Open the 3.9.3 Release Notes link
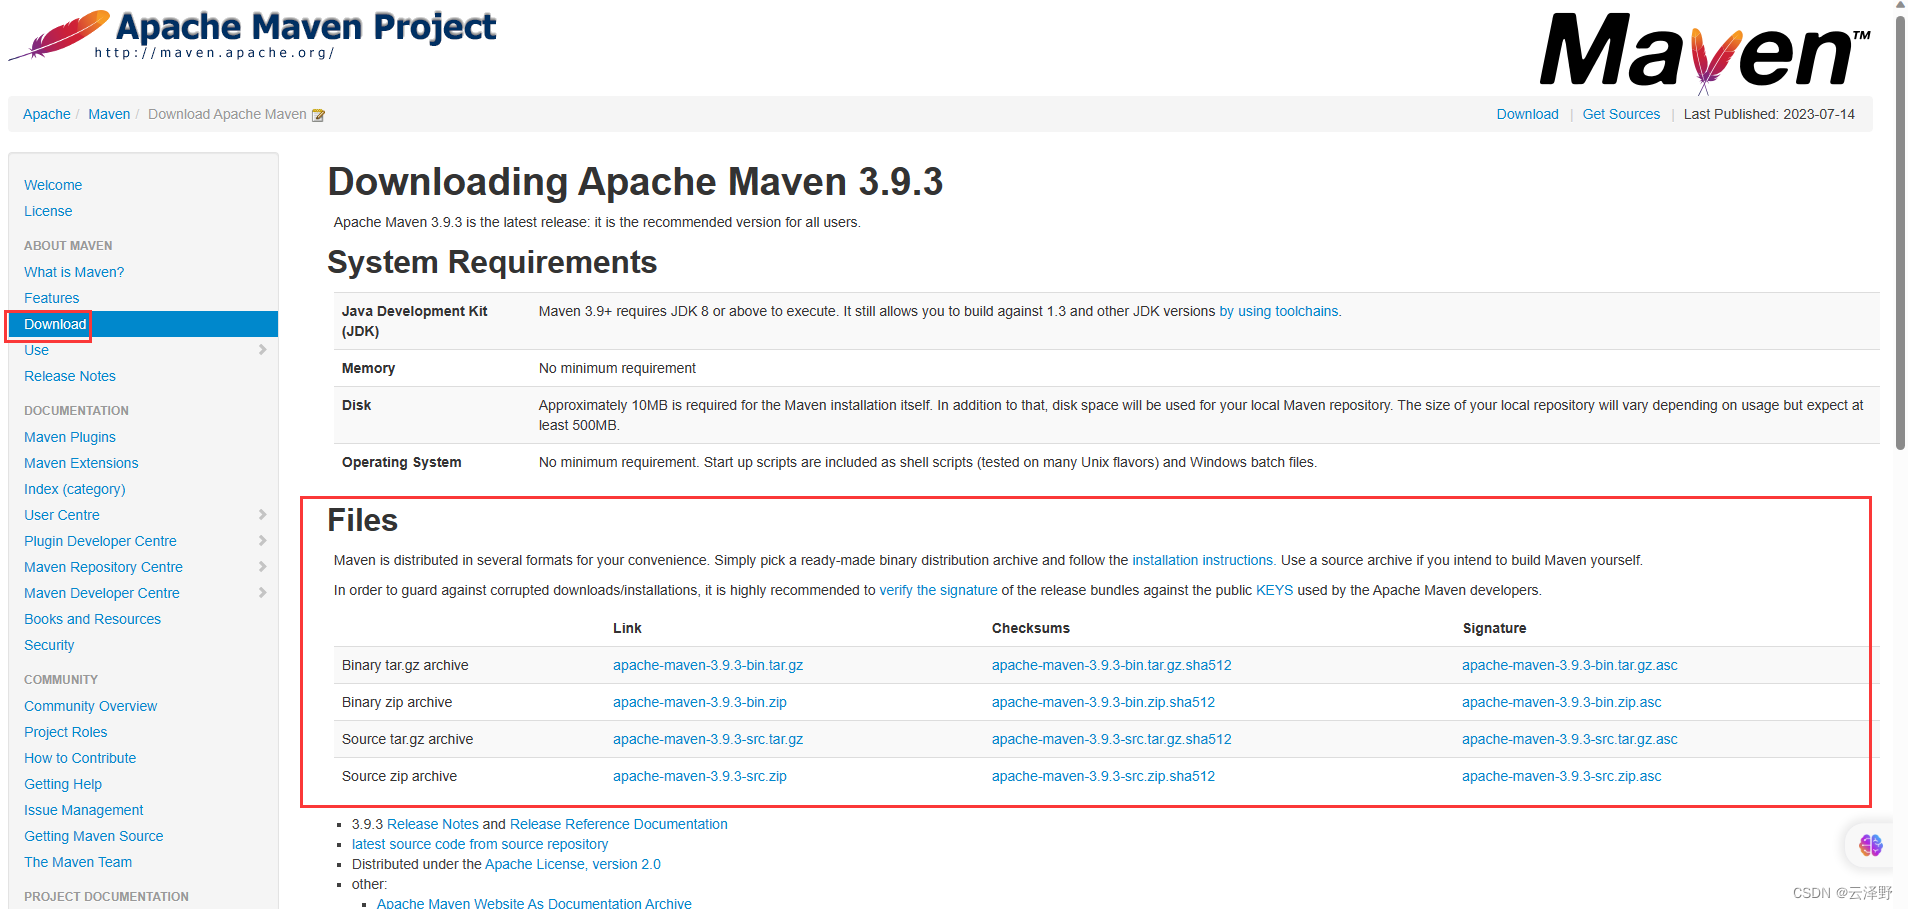The image size is (1908, 909). click(x=432, y=823)
